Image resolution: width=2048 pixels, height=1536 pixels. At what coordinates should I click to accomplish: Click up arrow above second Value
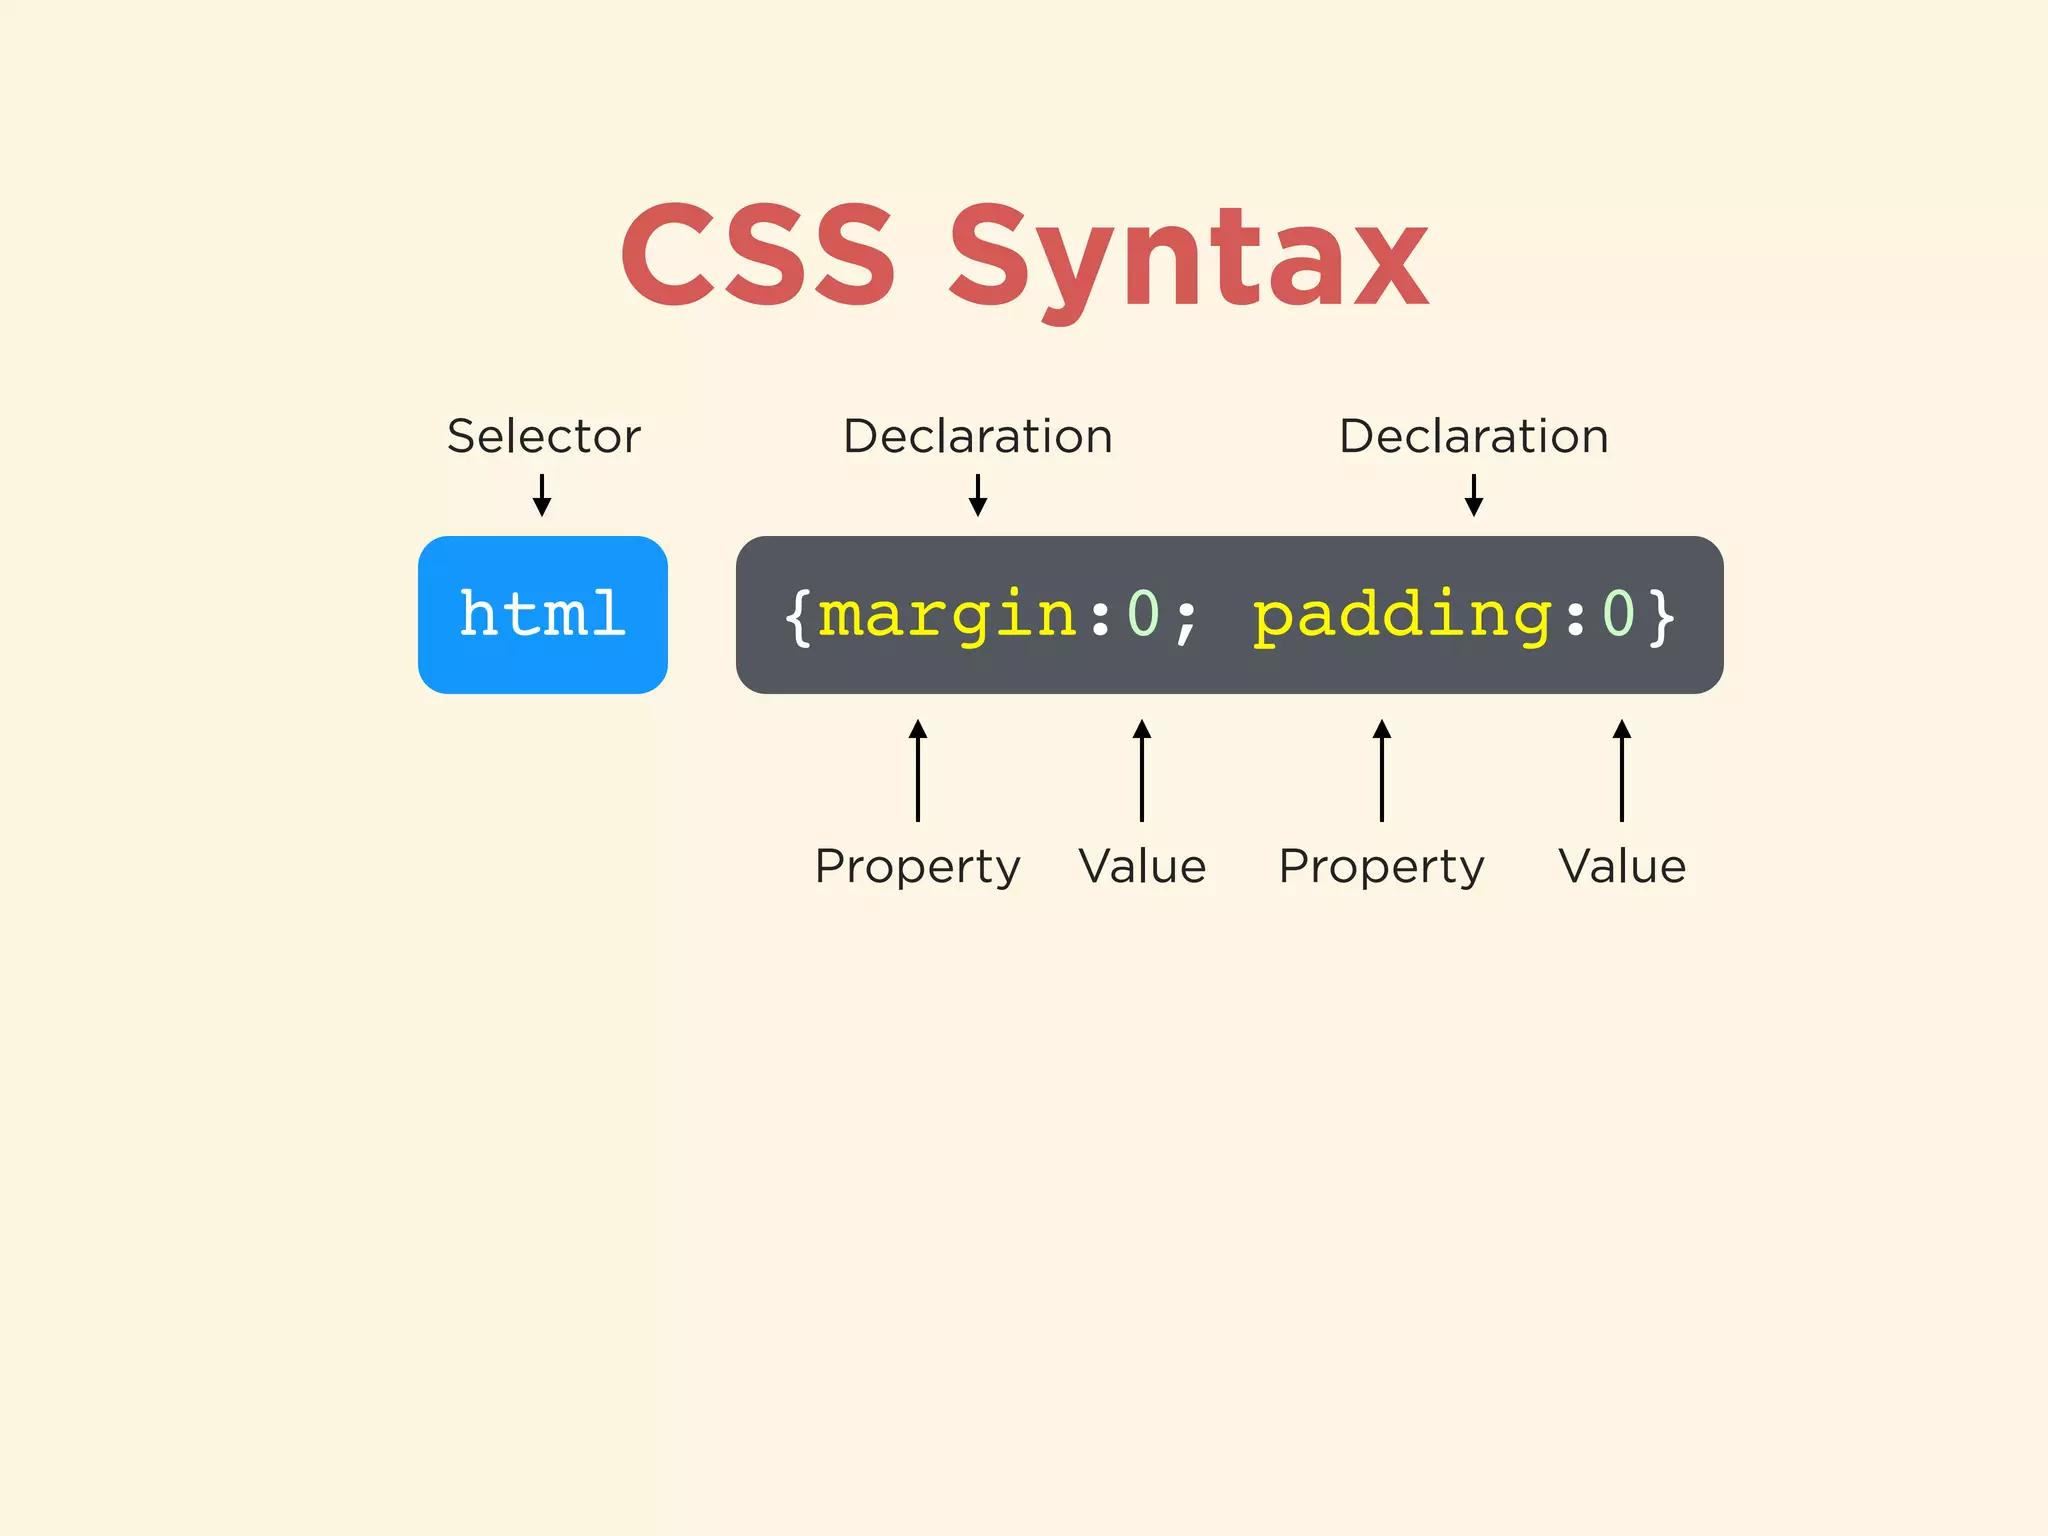coord(1622,770)
